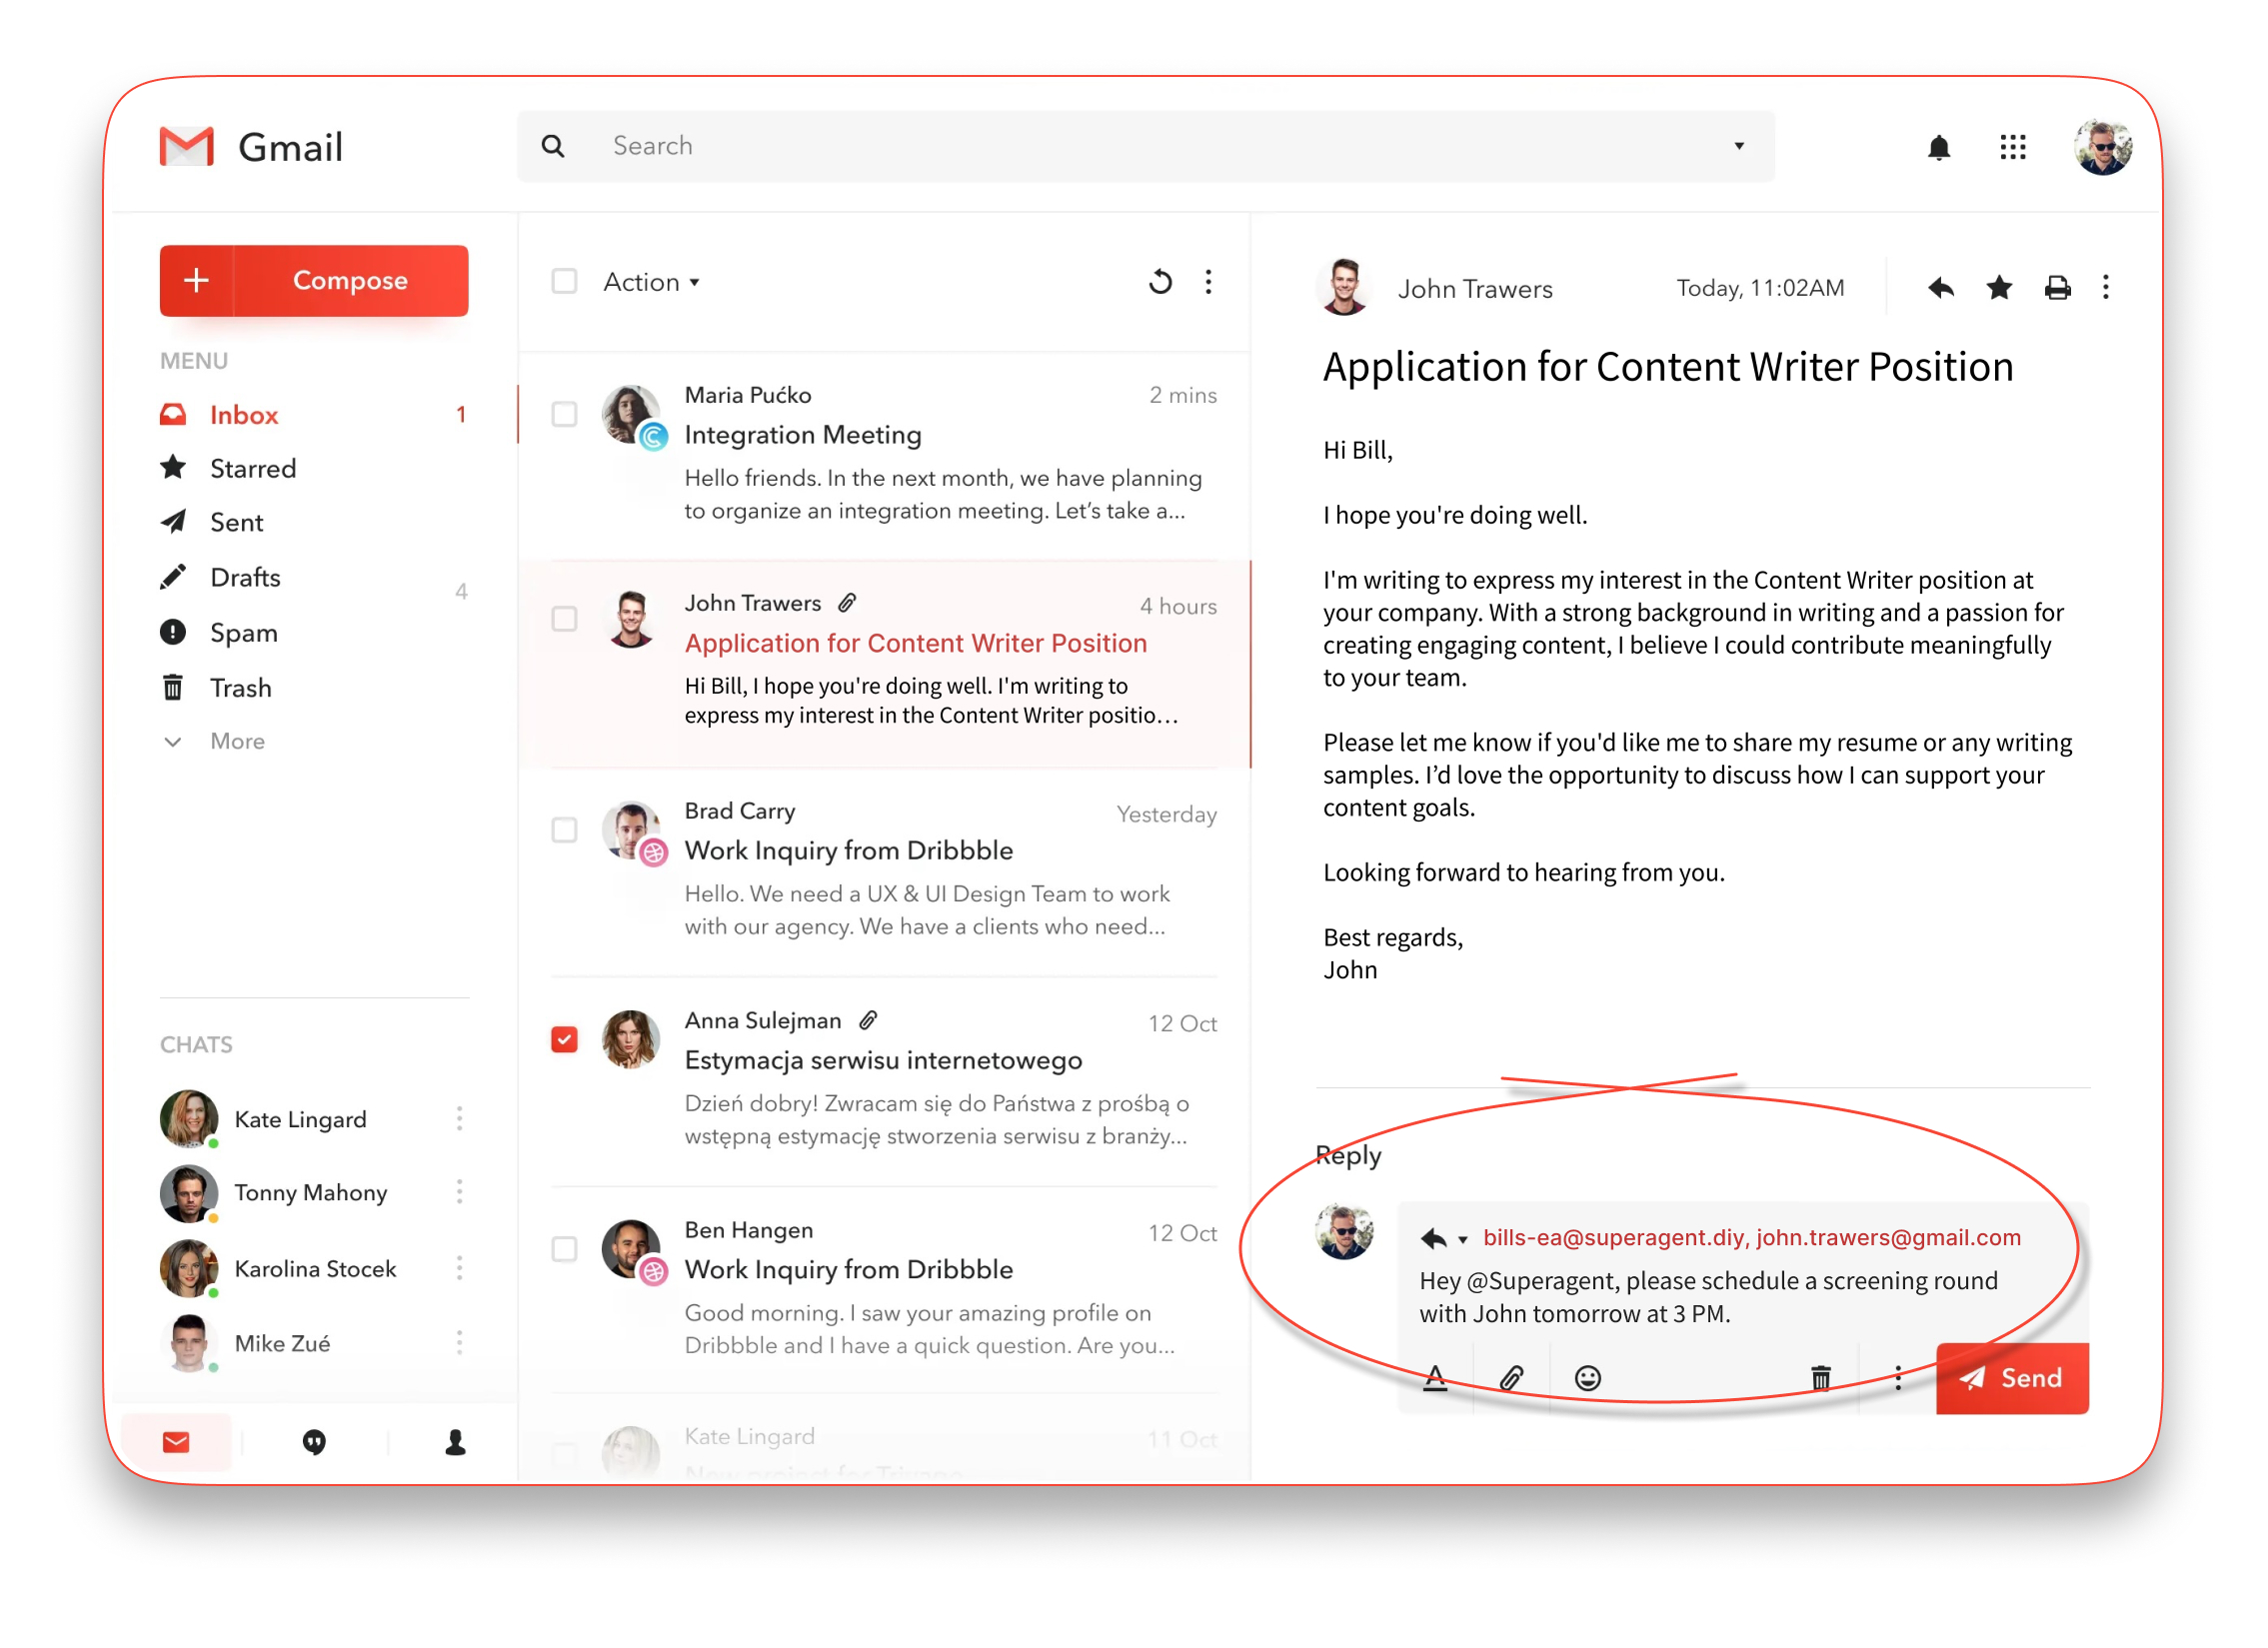
Task: Click into the Search field
Action: point(1100,146)
